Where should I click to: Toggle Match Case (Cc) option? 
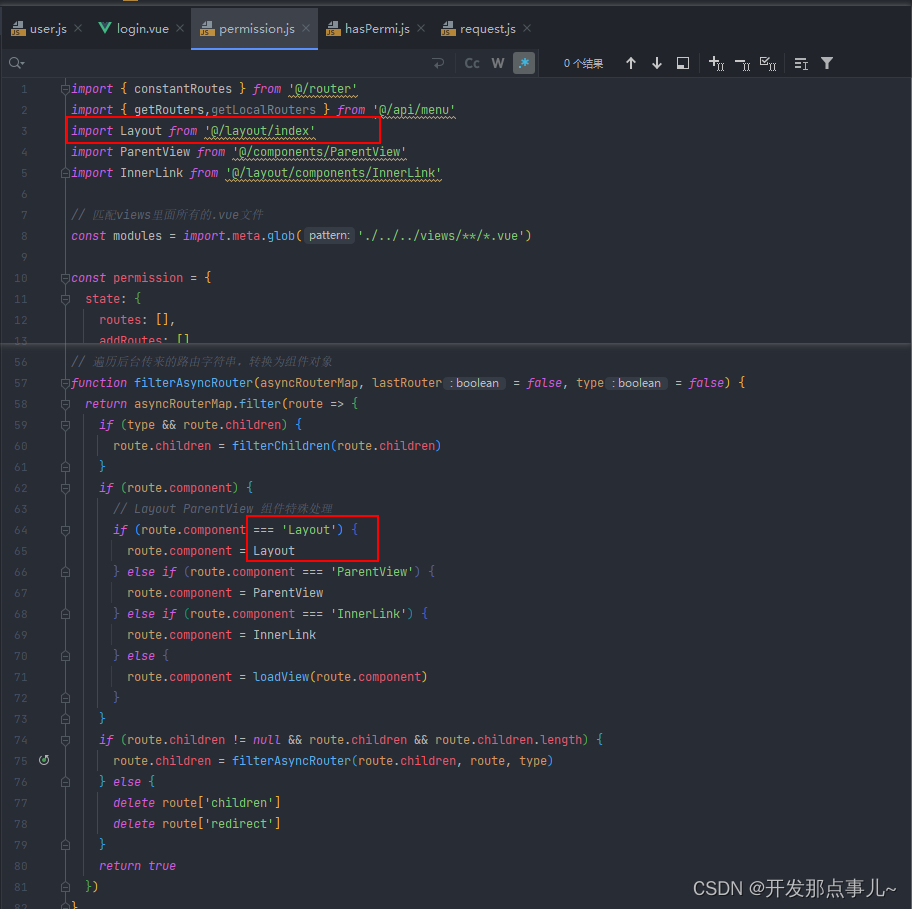pyautogui.click(x=472, y=63)
